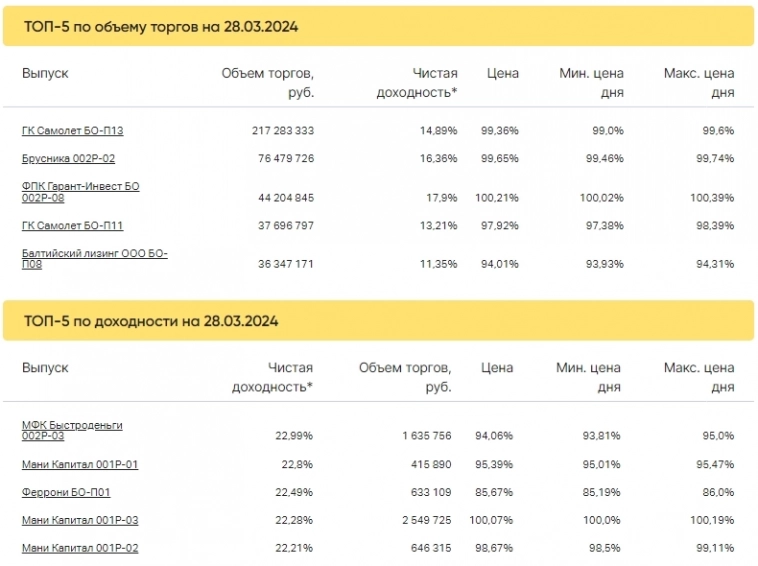Click the ТОП-5 по объему торгов heading

coord(161,27)
